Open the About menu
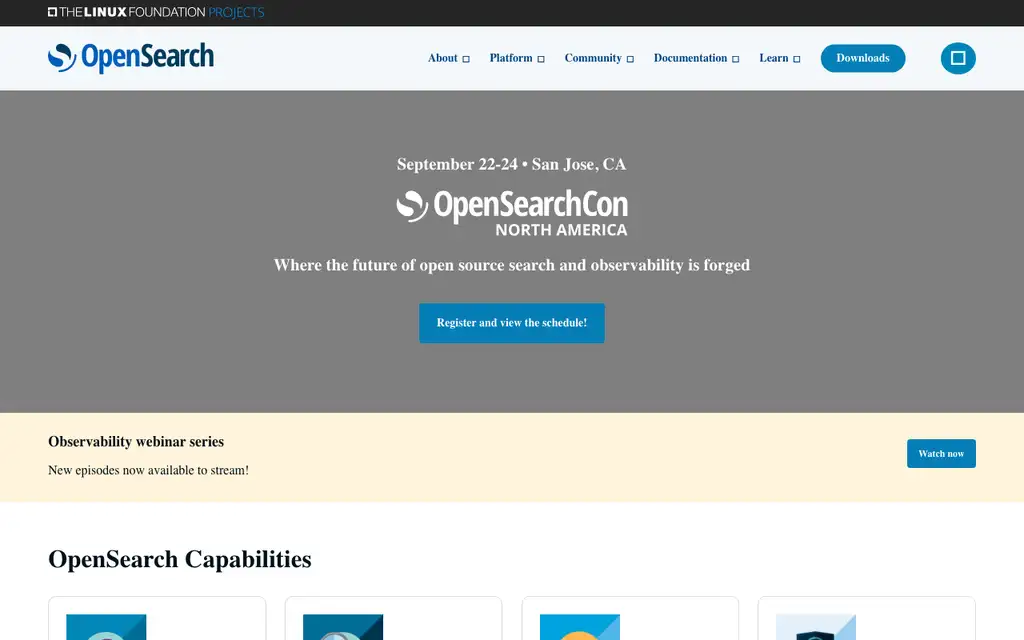This screenshot has width=1024, height=640. click(x=442, y=58)
